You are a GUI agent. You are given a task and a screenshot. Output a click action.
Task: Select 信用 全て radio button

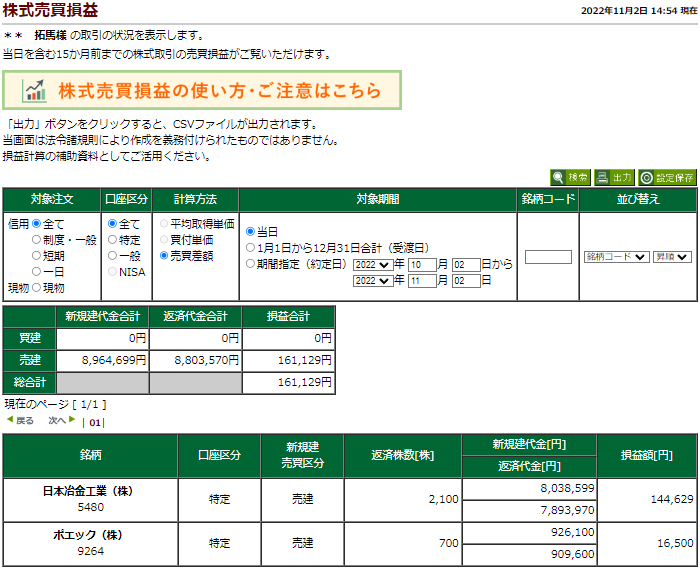pyautogui.click(x=36, y=224)
